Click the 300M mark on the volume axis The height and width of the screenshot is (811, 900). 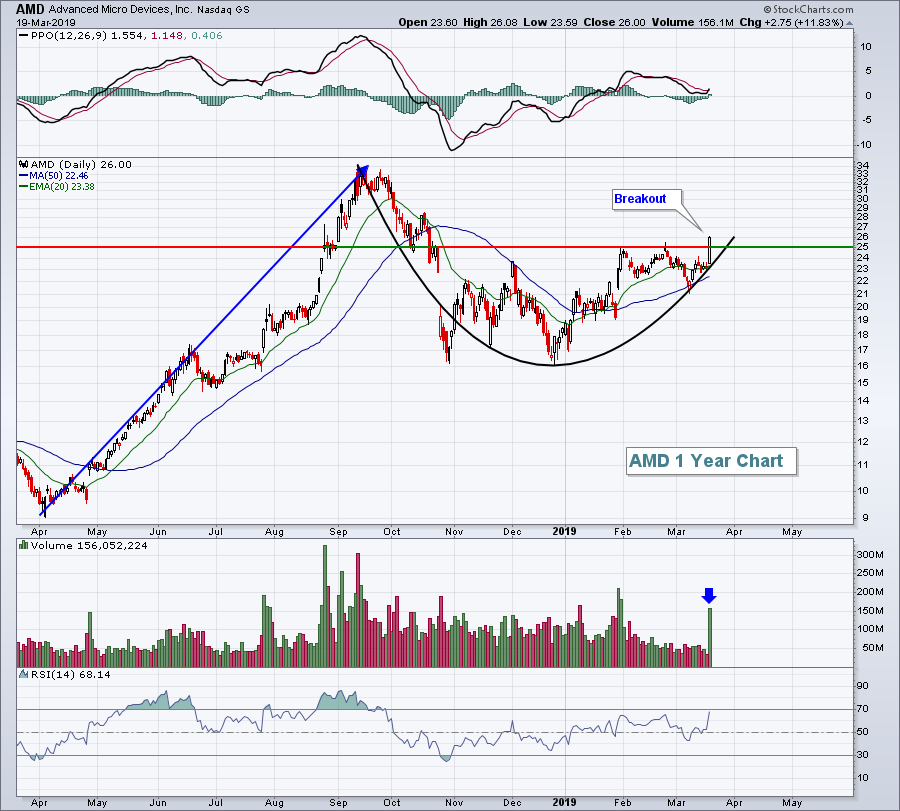pos(871,554)
